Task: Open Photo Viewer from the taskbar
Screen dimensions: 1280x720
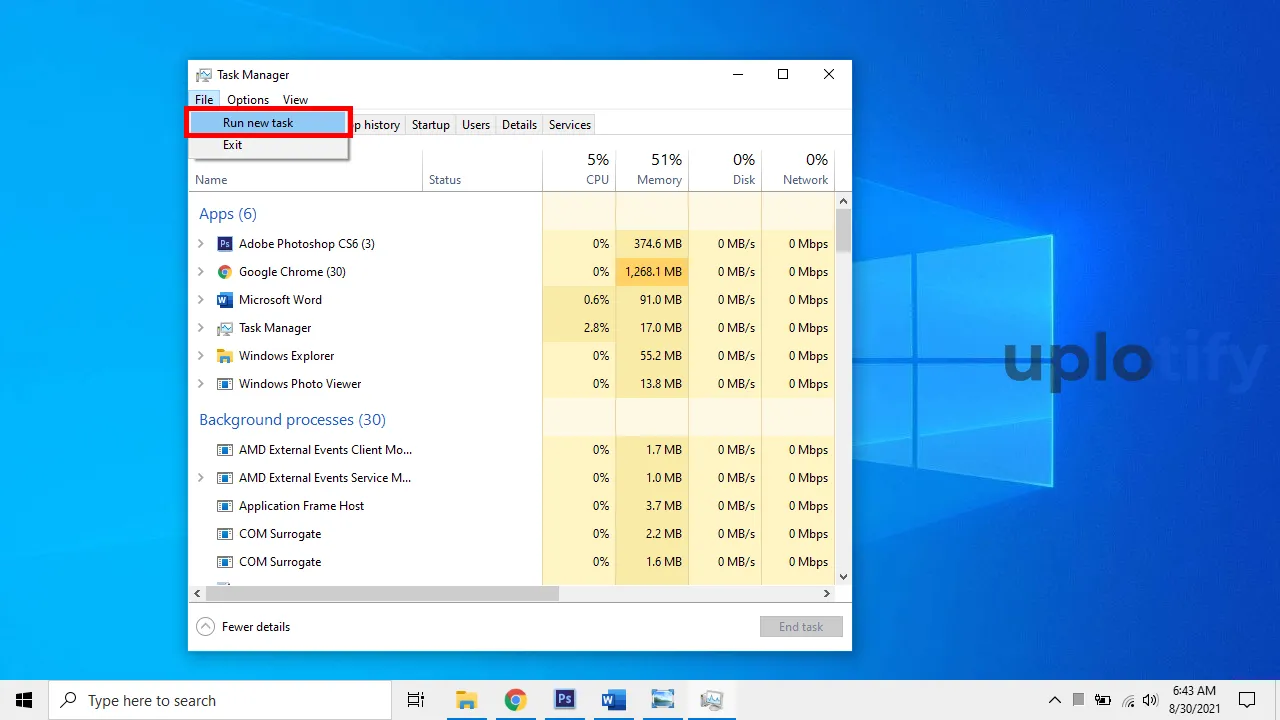Action: click(x=662, y=700)
